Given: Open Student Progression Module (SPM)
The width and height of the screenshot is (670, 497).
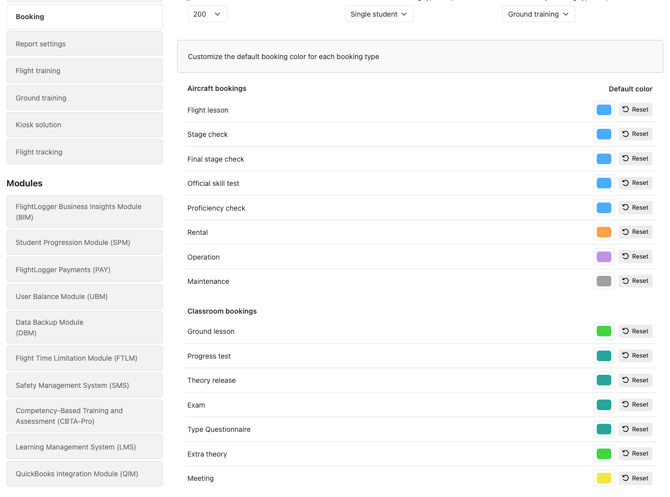Looking at the screenshot, I should point(85,242).
